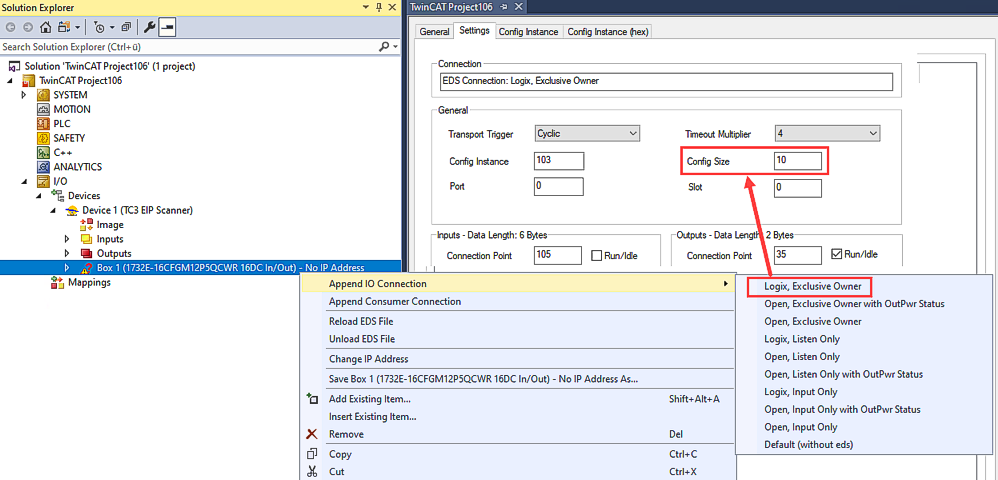Click Add Existing Item menu entry
This screenshot has width=998, height=480.
tap(369, 399)
